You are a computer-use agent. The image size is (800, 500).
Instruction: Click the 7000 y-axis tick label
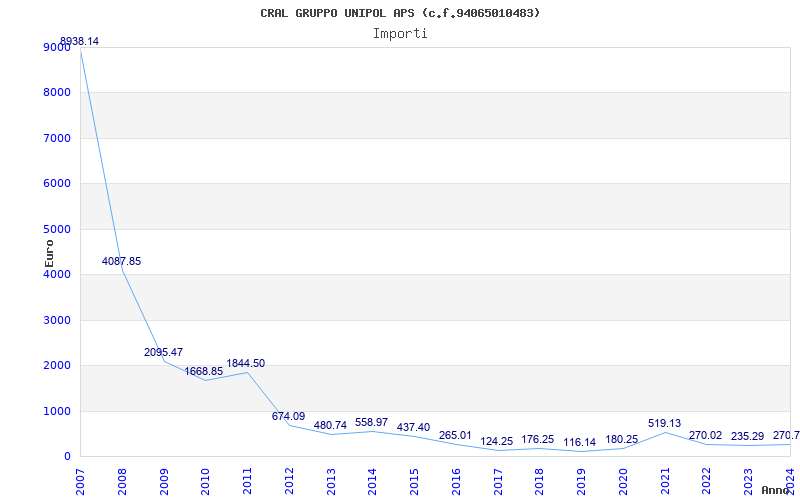pyautogui.click(x=57, y=138)
